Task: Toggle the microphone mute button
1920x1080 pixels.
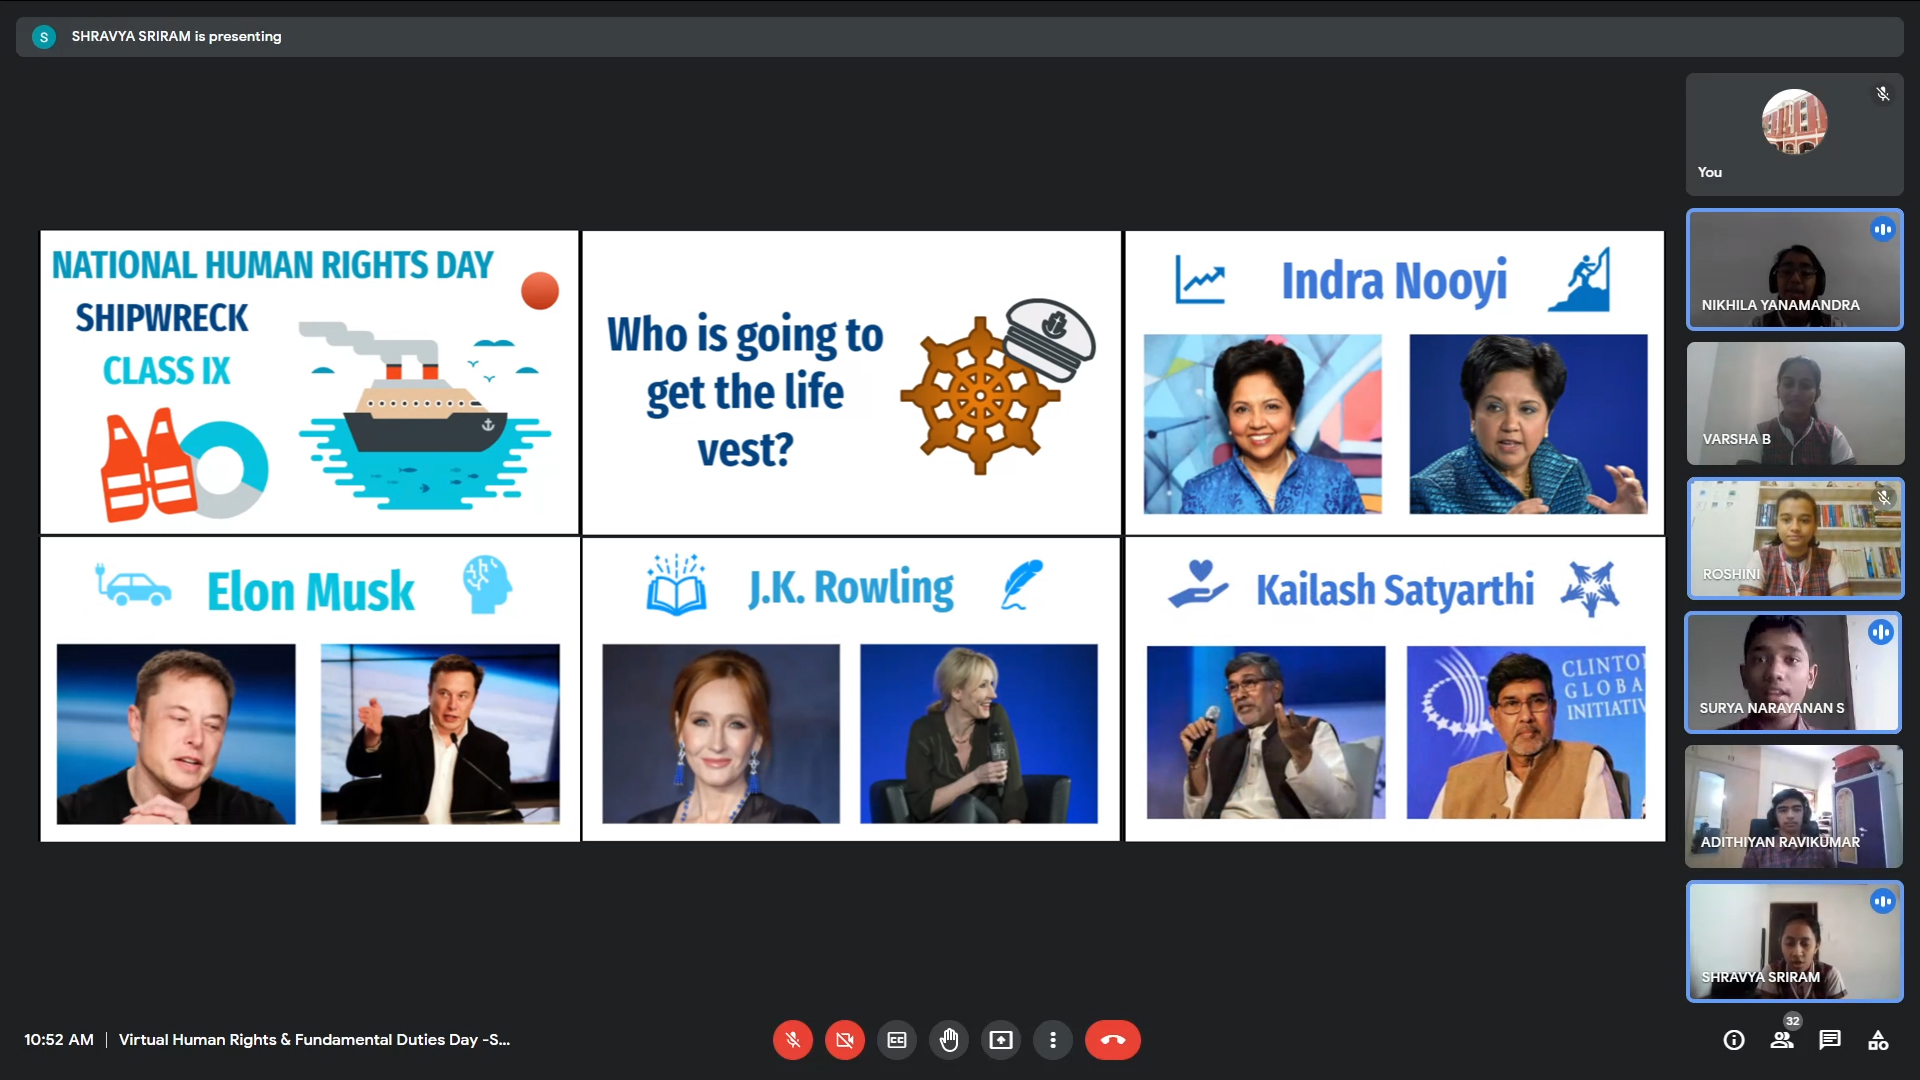Action: tap(792, 1040)
